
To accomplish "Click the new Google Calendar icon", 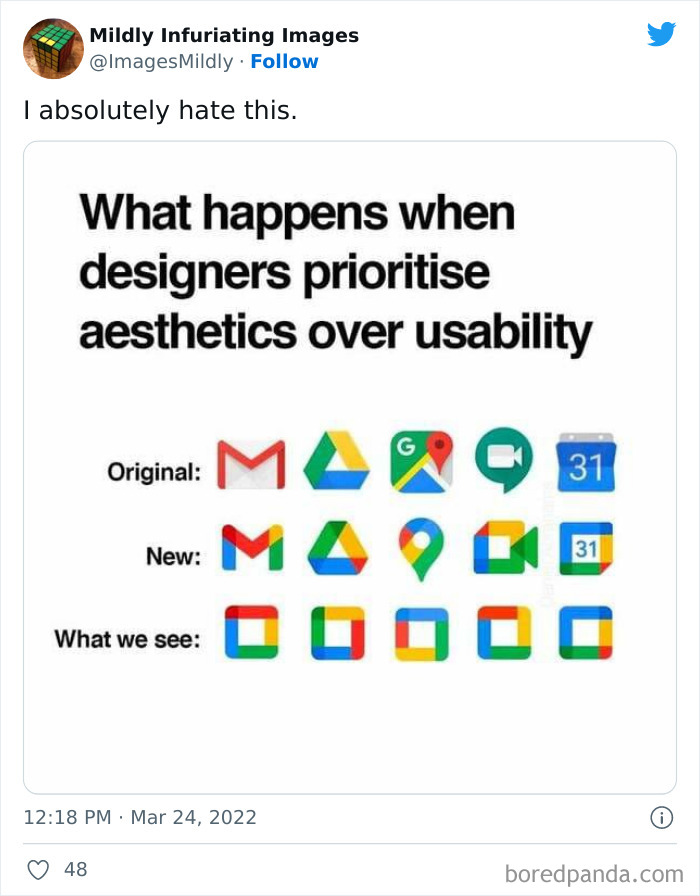I will [586, 548].
